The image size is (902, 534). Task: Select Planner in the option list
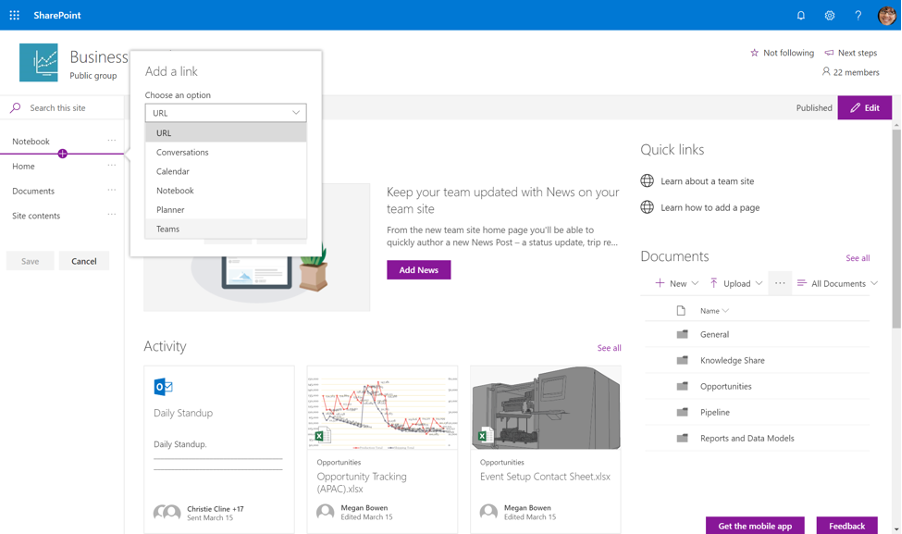(x=226, y=209)
